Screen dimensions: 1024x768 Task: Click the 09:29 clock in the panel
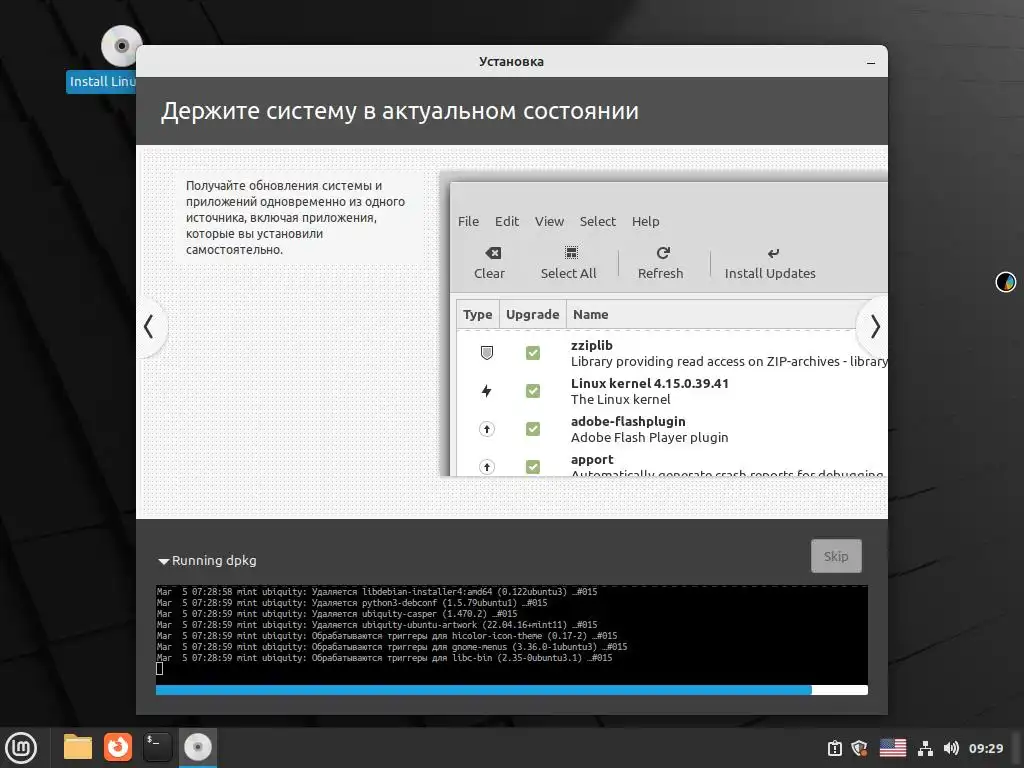tap(985, 749)
